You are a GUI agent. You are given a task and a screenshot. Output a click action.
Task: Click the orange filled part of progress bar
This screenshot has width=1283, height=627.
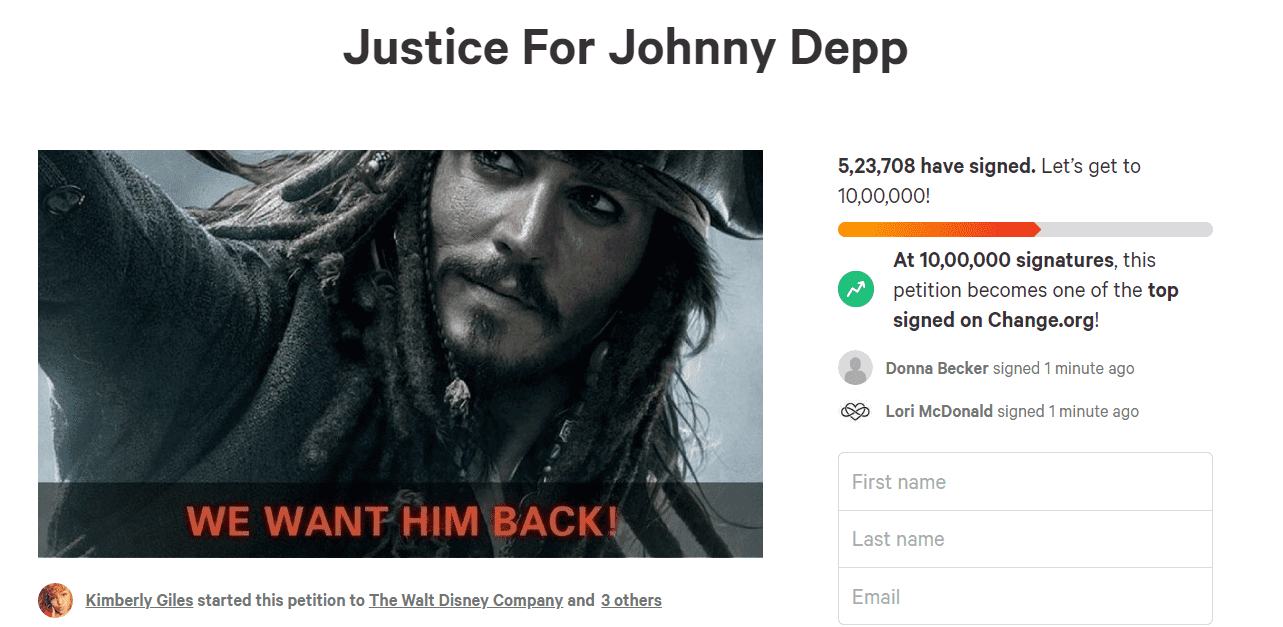938,230
